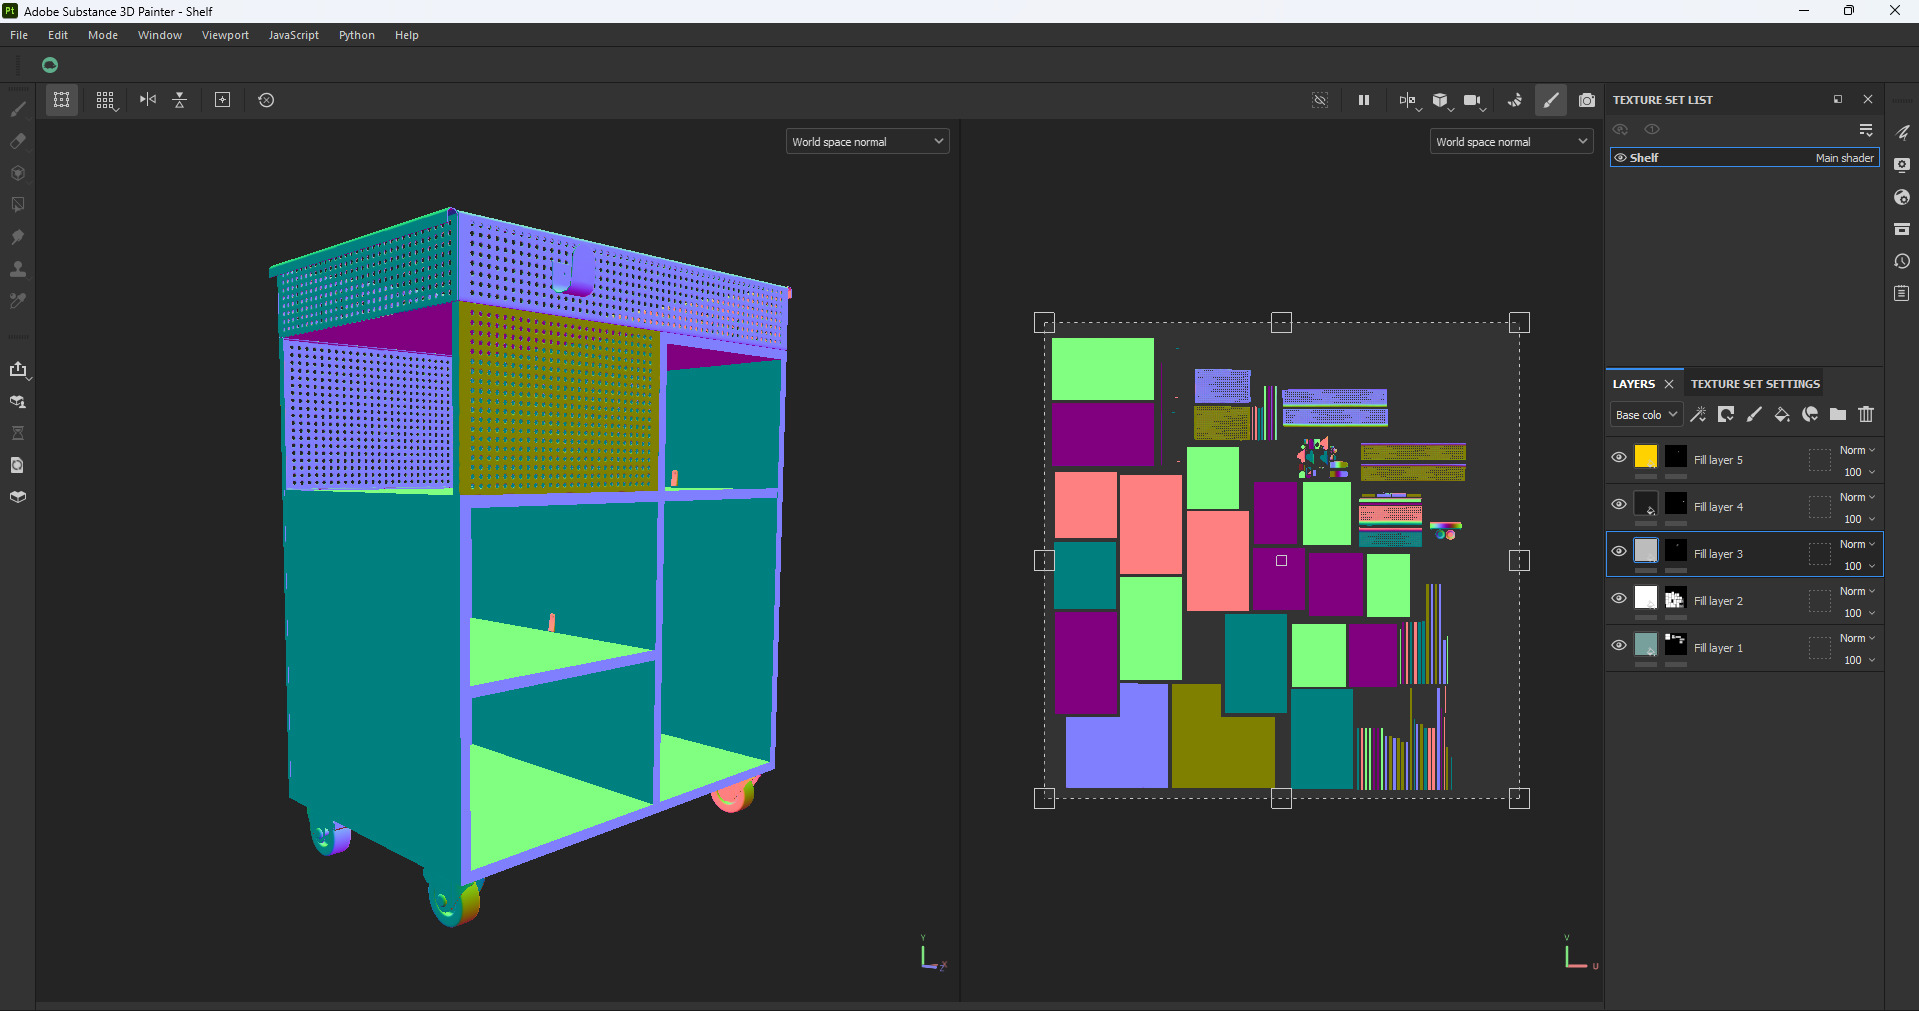Add a smart material layer
1919x1011 pixels.
point(1810,414)
